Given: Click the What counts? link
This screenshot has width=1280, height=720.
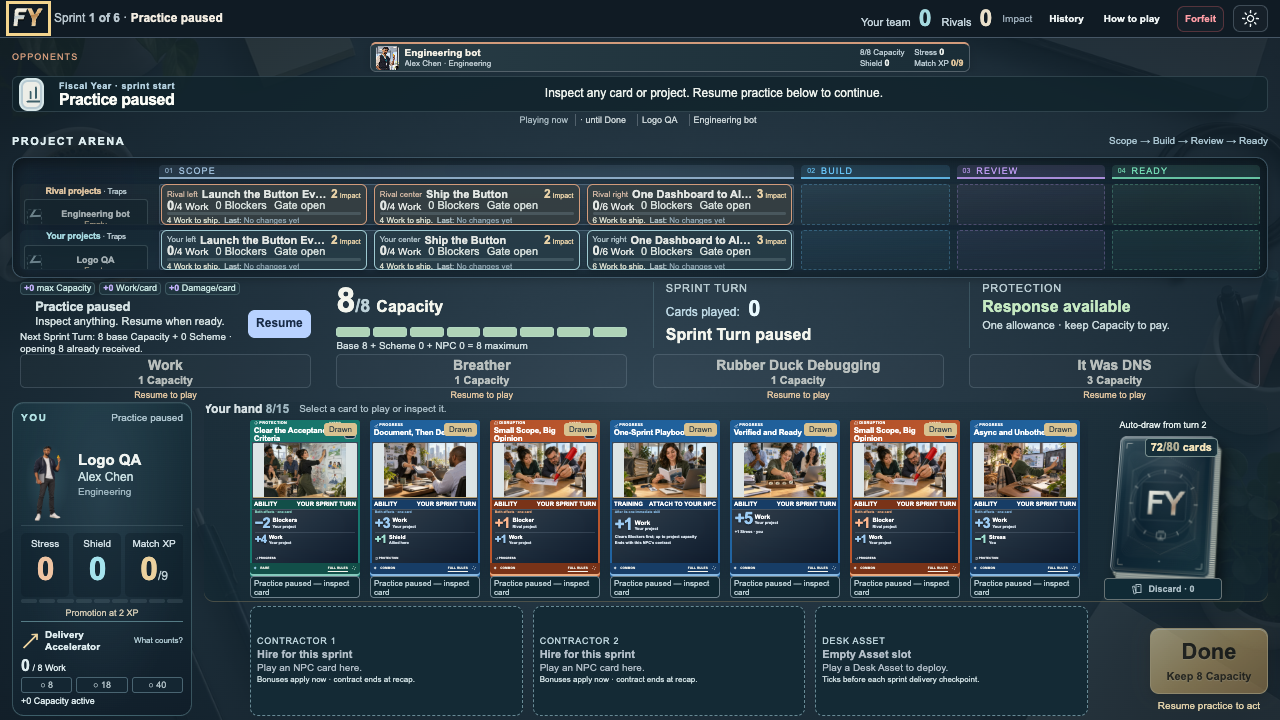Looking at the screenshot, I should tap(158, 641).
